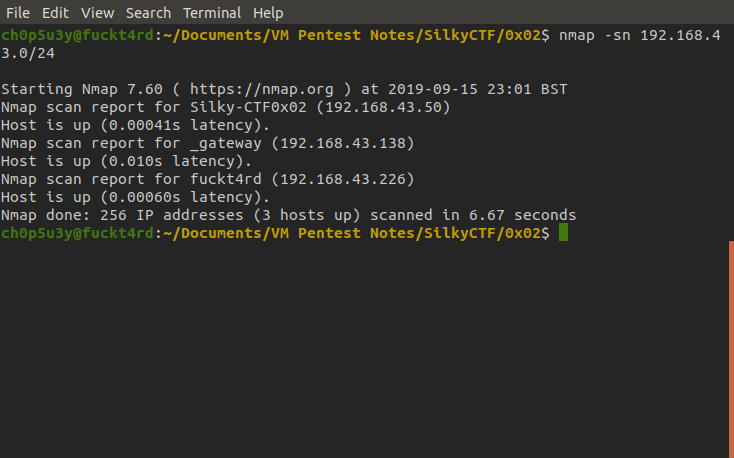Open the Search menu
The width and height of the screenshot is (734, 458).
148,13
